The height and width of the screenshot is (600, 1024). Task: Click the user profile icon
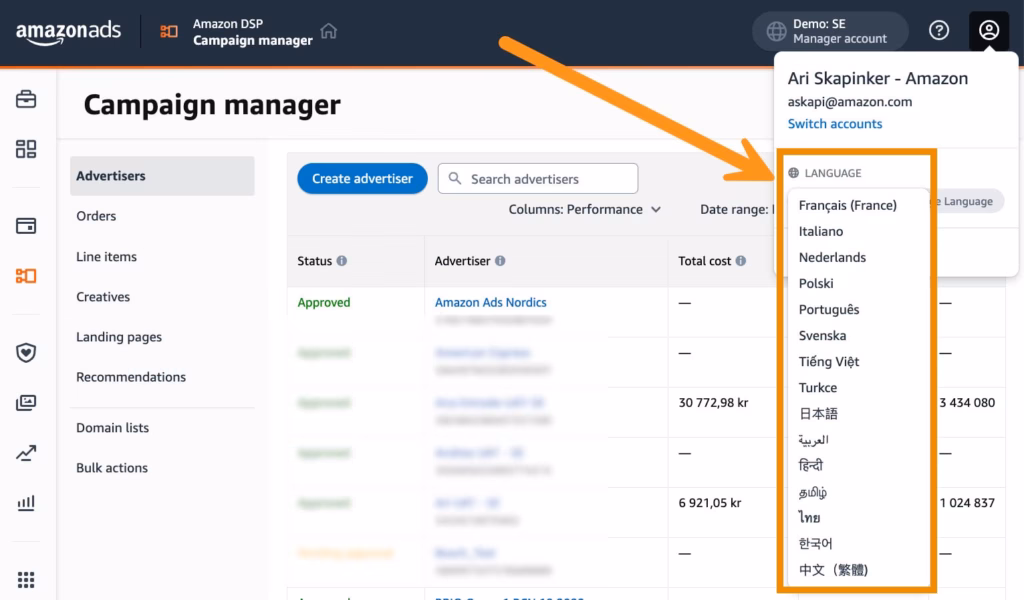point(989,30)
